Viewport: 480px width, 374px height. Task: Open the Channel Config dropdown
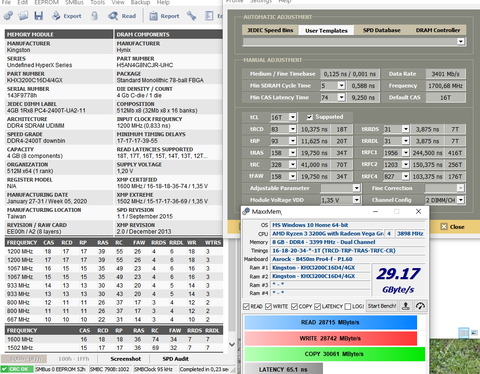tap(460, 200)
